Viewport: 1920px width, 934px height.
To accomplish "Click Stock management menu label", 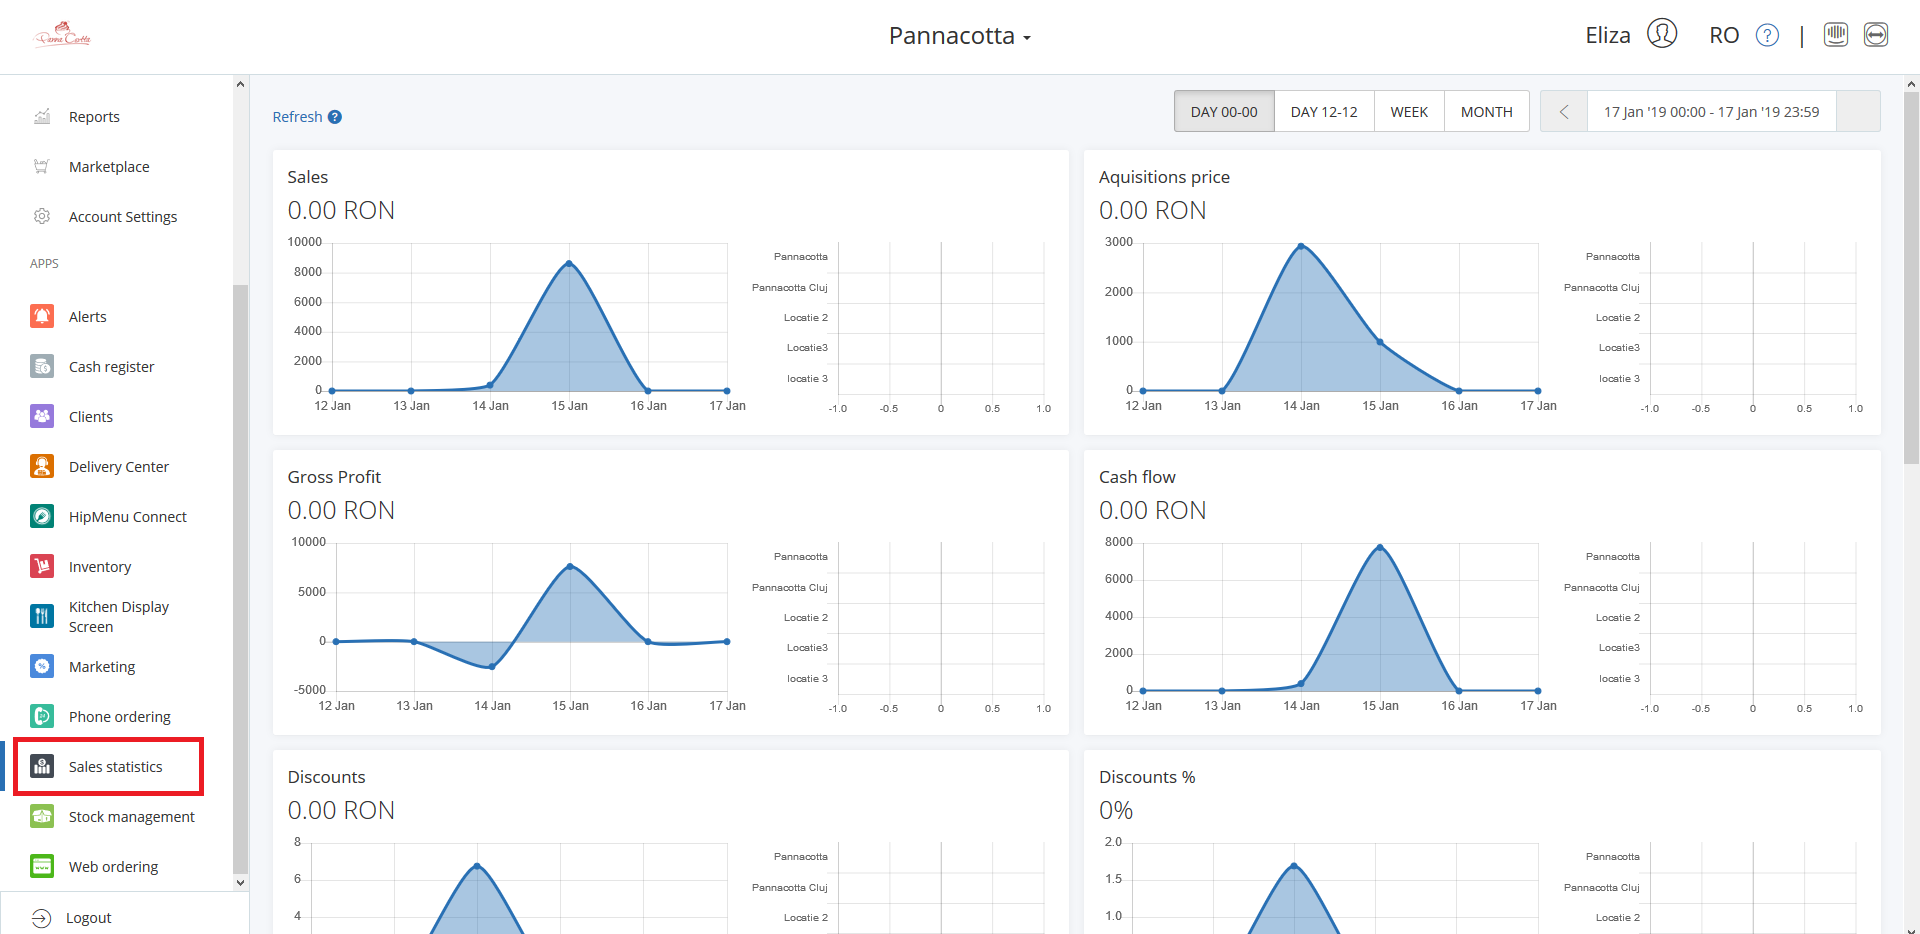I will [x=132, y=817].
